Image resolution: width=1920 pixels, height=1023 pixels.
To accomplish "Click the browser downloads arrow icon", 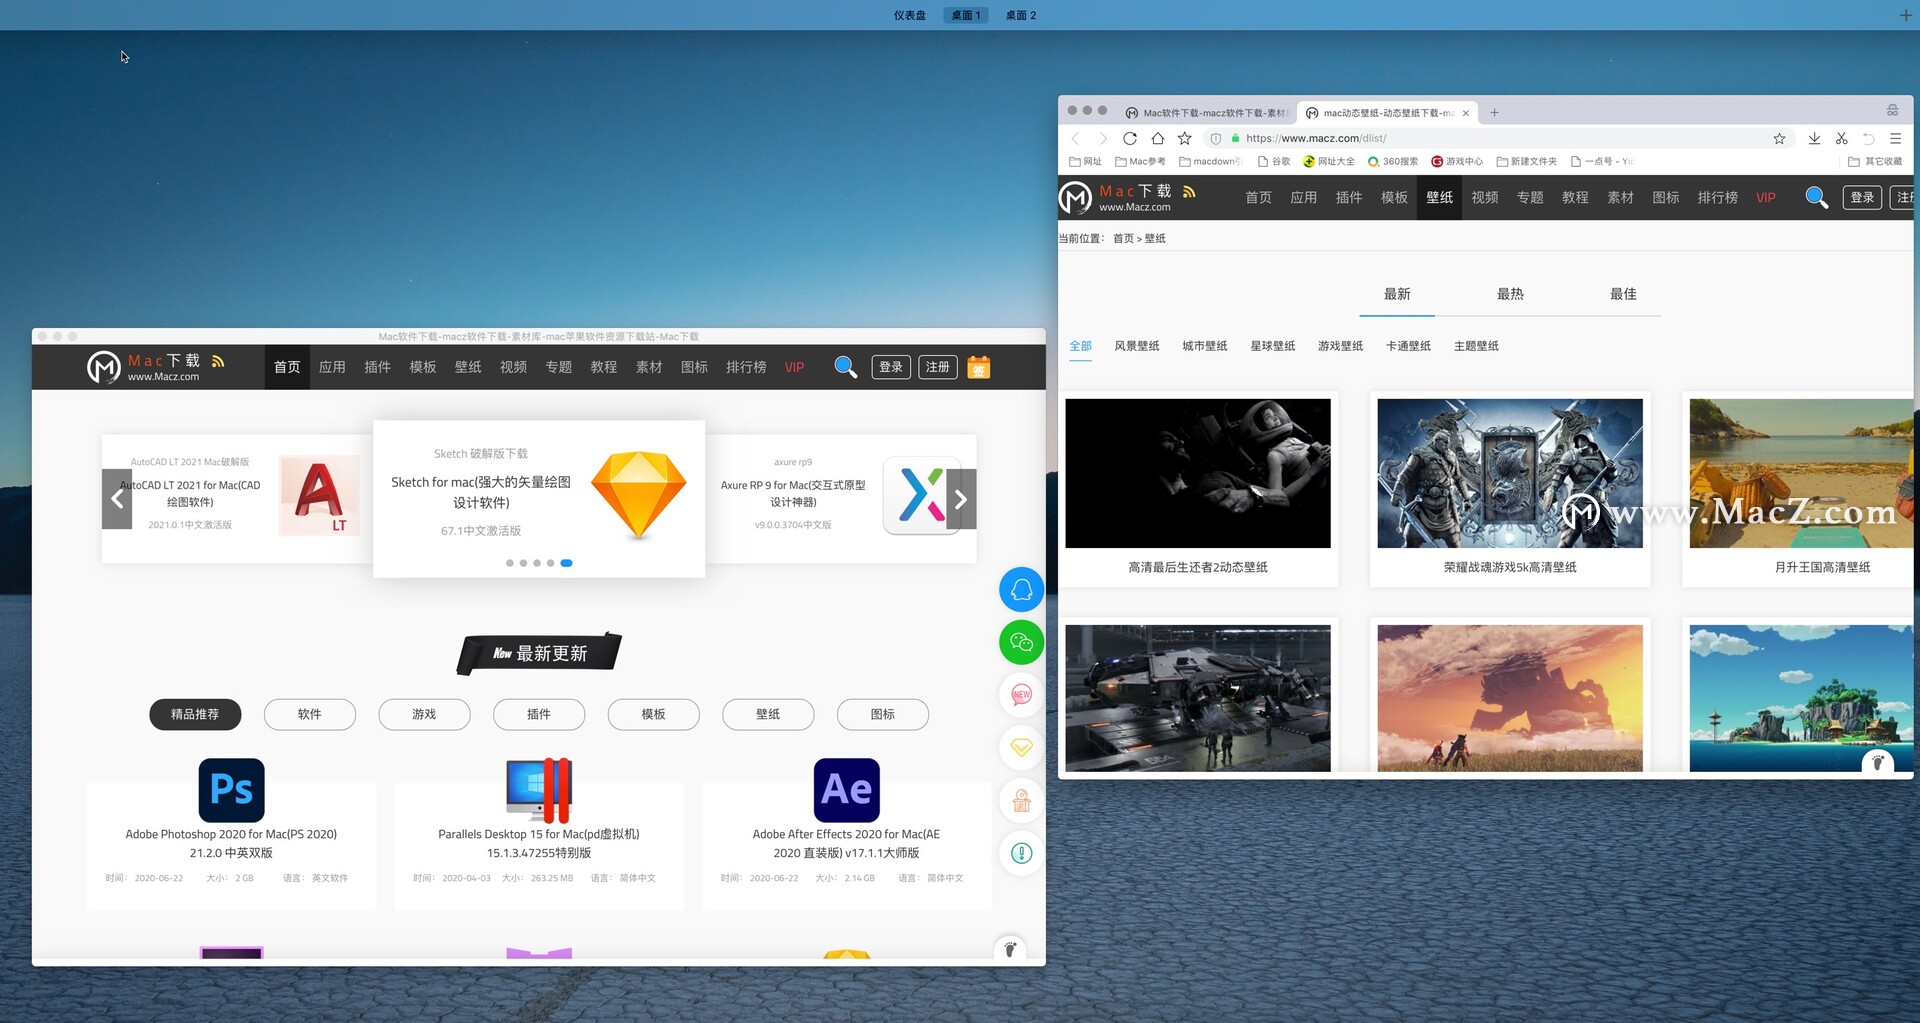I will coord(1814,138).
